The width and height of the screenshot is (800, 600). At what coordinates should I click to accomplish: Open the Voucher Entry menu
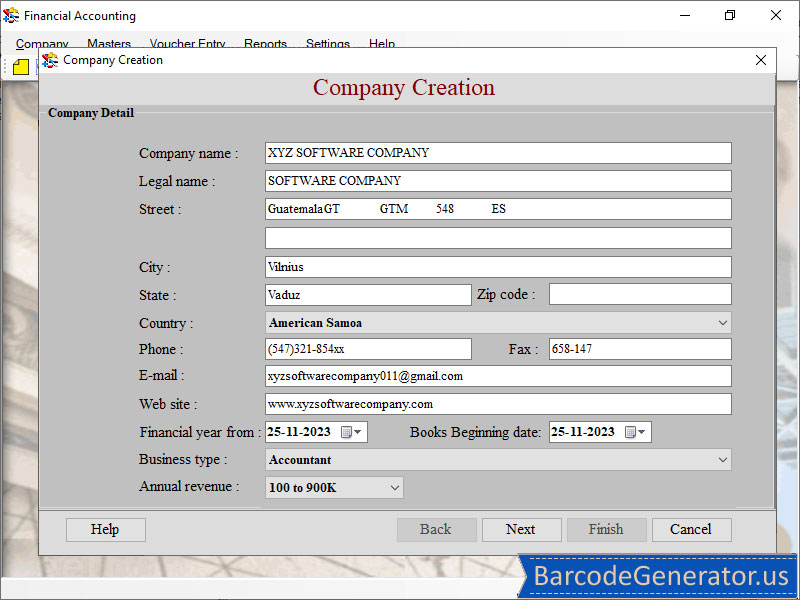pyautogui.click(x=187, y=44)
